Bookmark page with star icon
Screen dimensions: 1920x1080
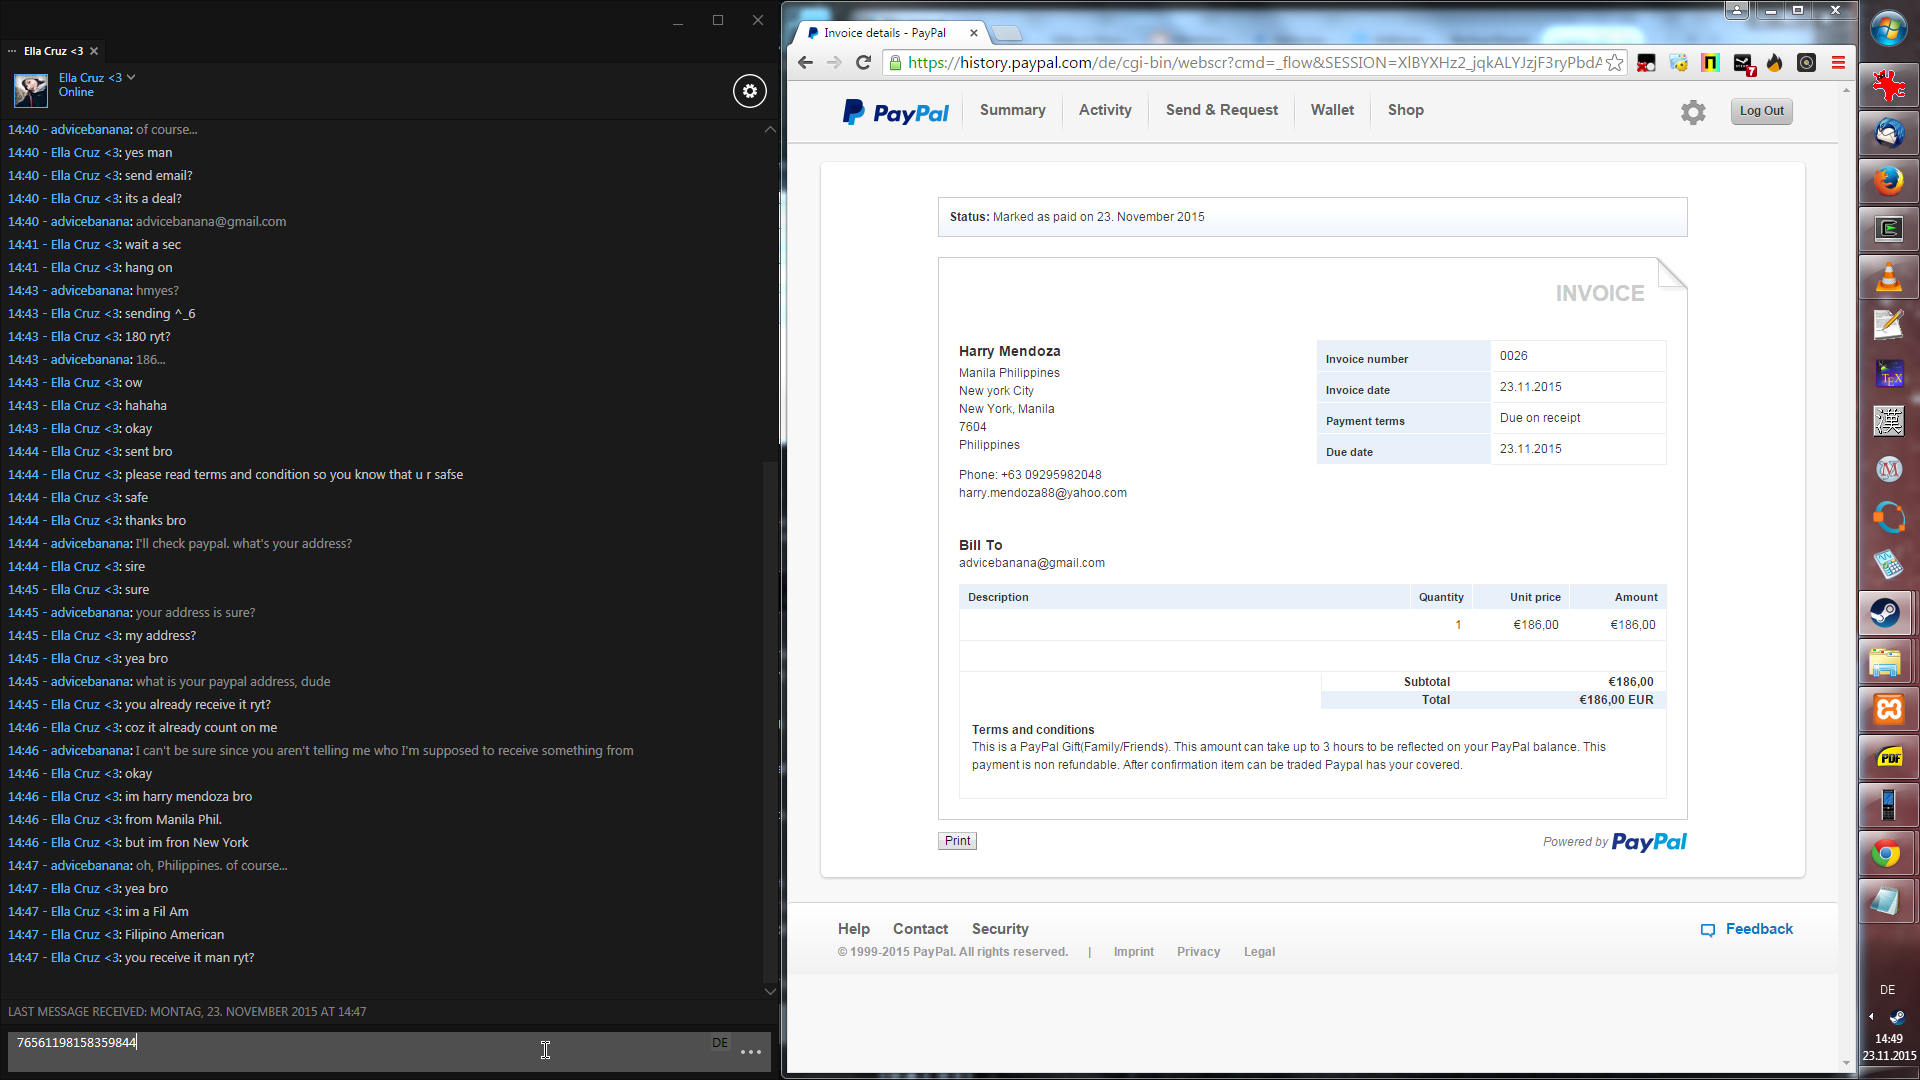(1615, 63)
